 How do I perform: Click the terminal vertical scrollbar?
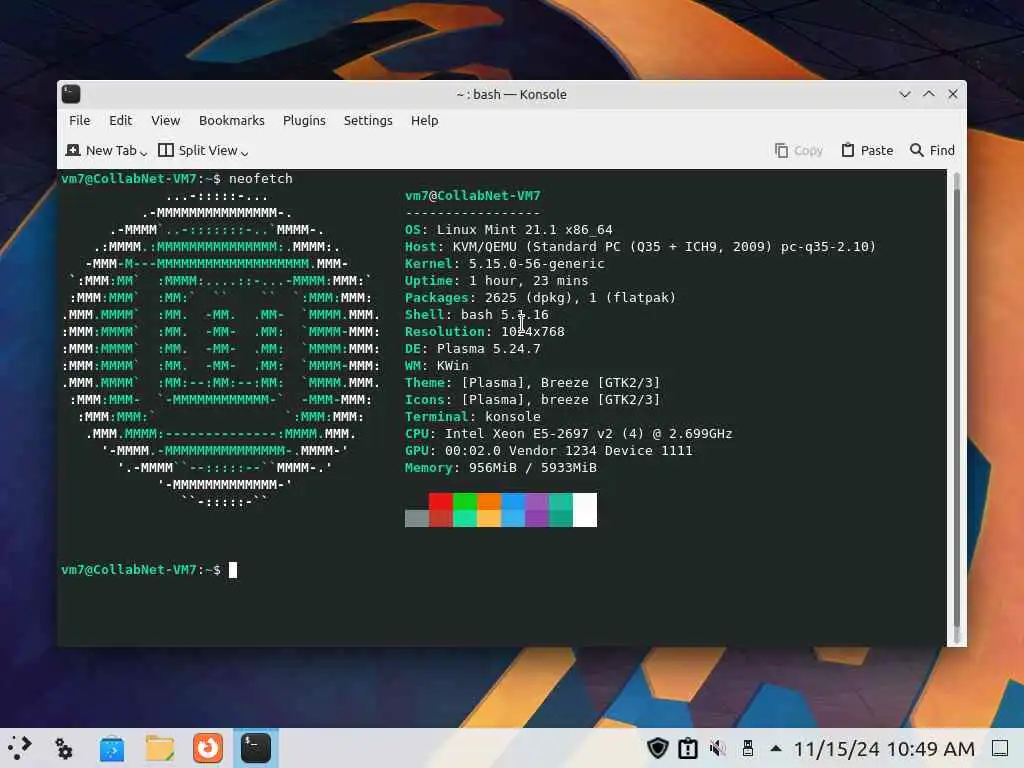(x=957, y=408)
